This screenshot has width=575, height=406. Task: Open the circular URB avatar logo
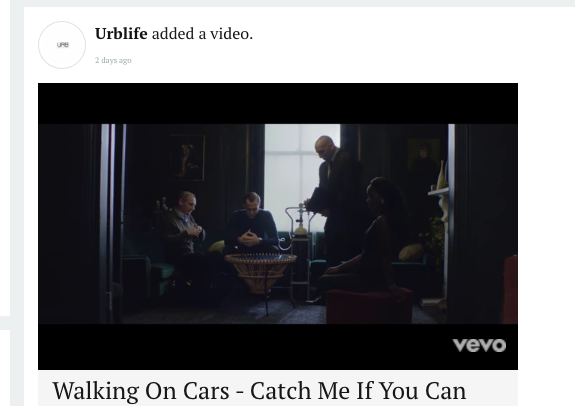coord(62,45)
